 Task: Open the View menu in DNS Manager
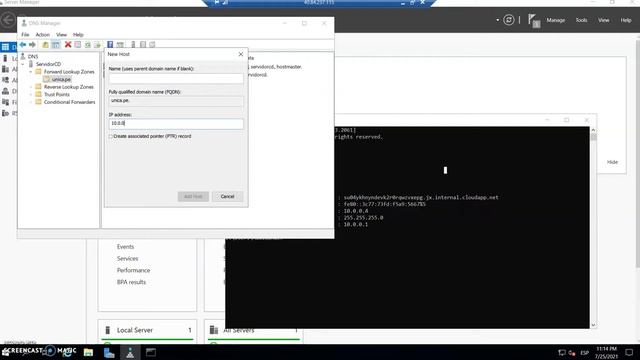click(61, 35)
